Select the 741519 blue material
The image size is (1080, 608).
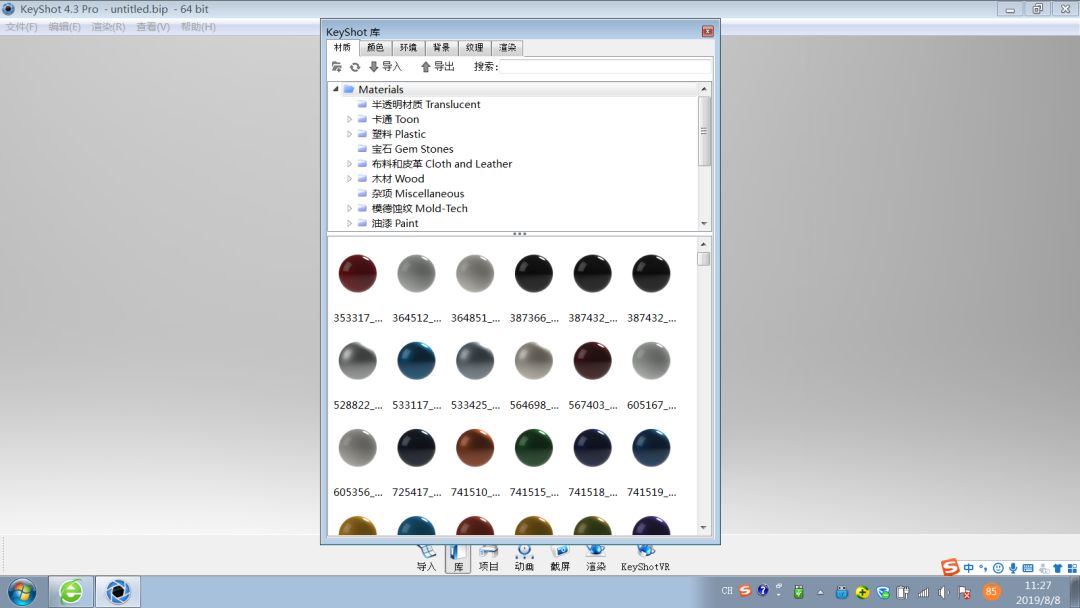tap(651, 448)
